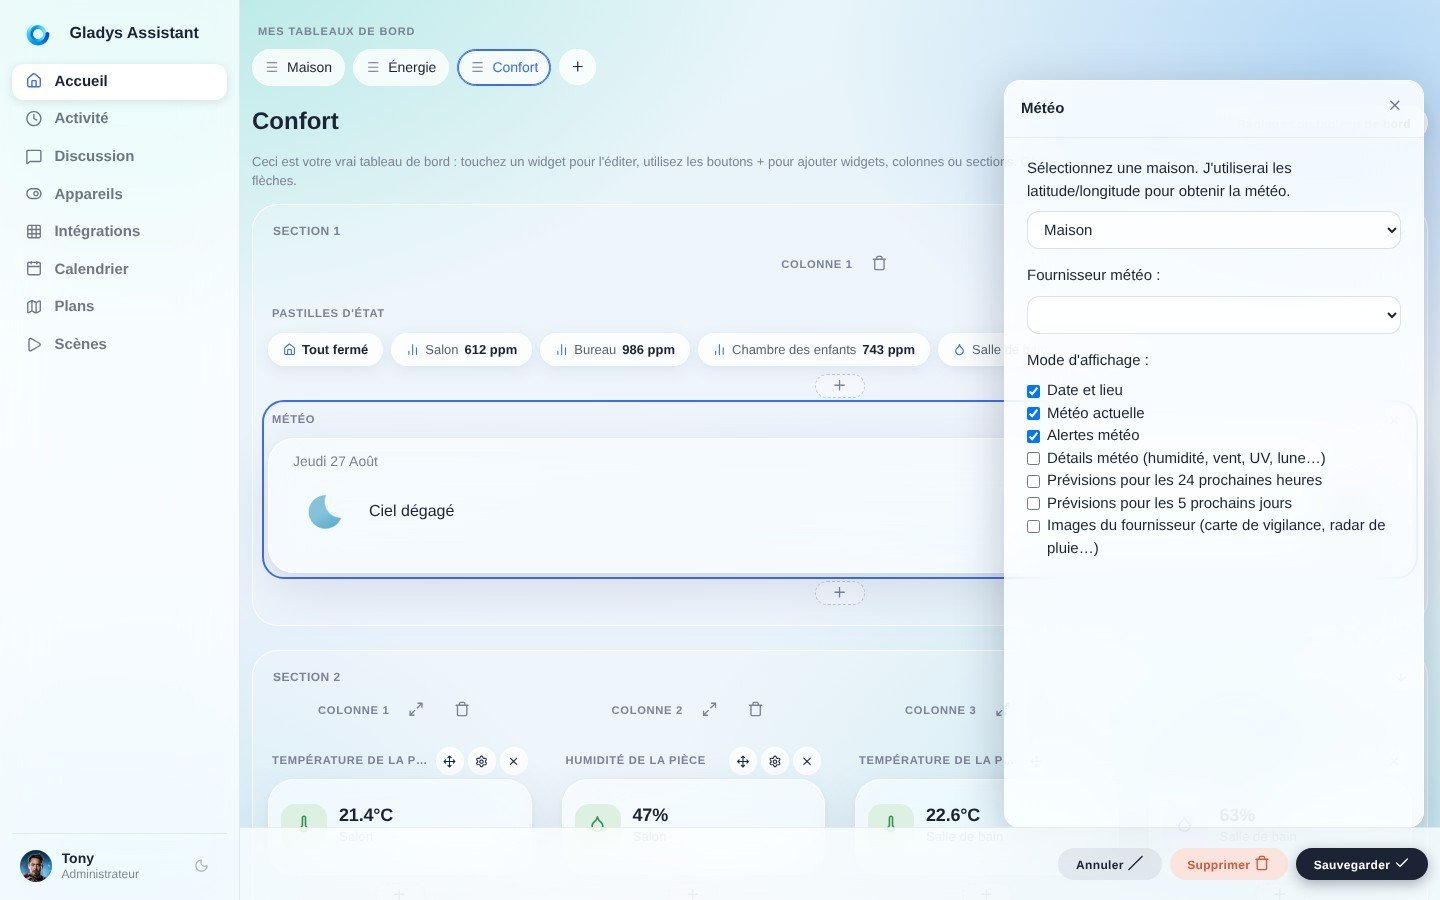This screenshot has width=1440, height=900.
Task: Remove the Salon temperature widget with its X icon
Action: point(513,761)
